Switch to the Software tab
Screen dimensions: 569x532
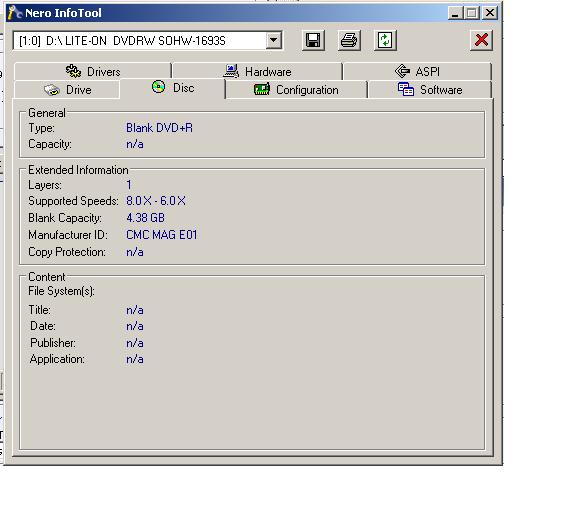[x=430, y=90]
